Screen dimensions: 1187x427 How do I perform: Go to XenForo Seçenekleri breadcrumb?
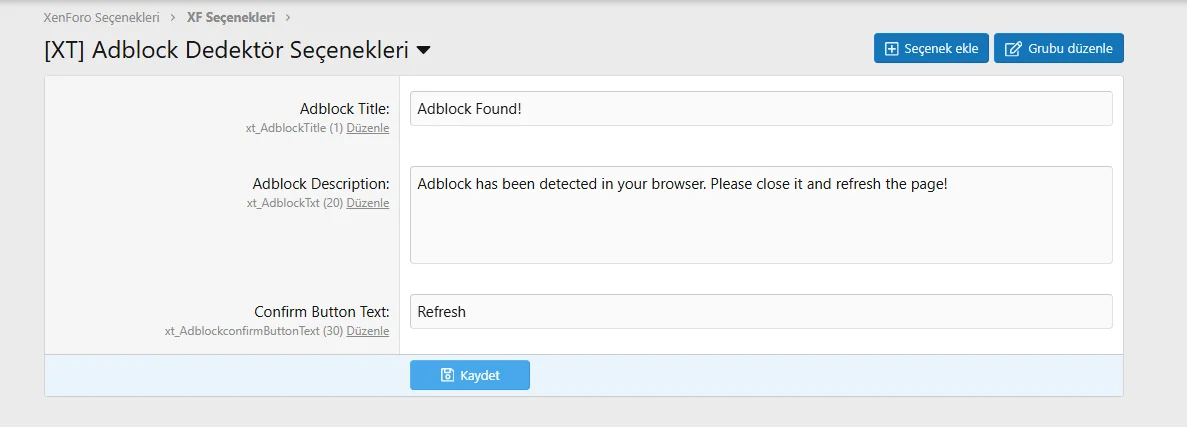101,17
